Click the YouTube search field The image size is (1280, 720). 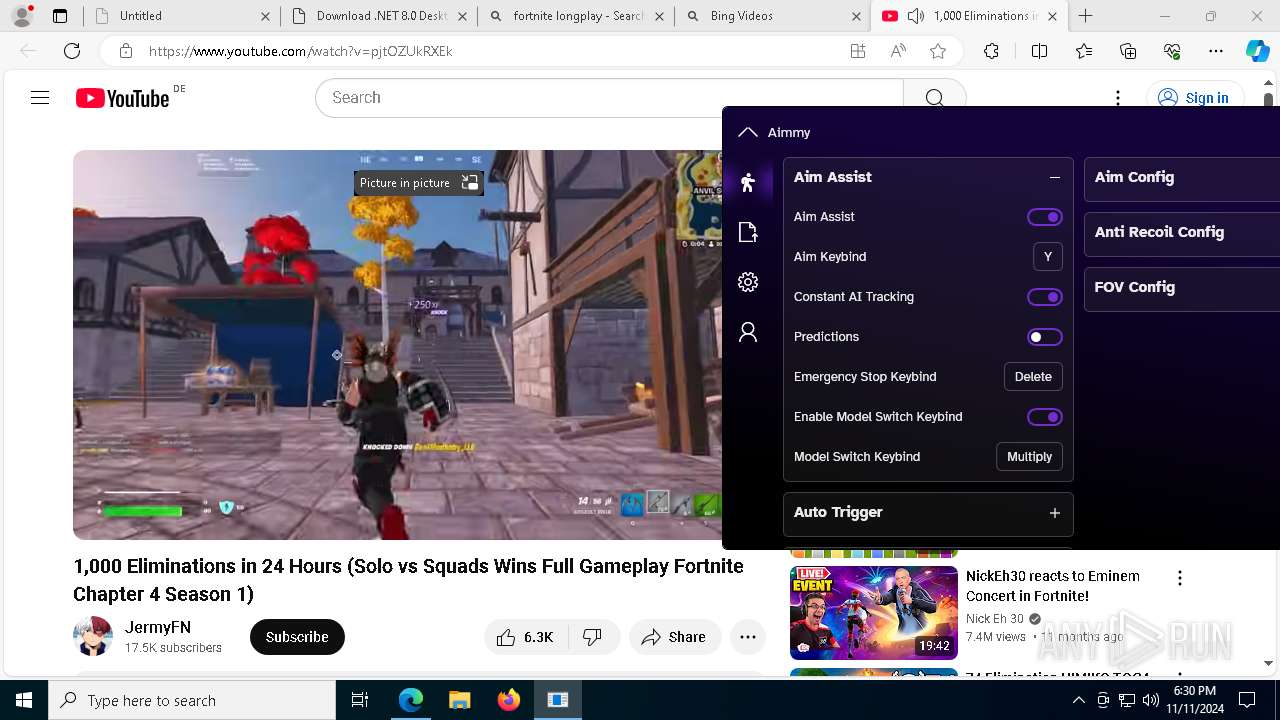click(610, 98)
